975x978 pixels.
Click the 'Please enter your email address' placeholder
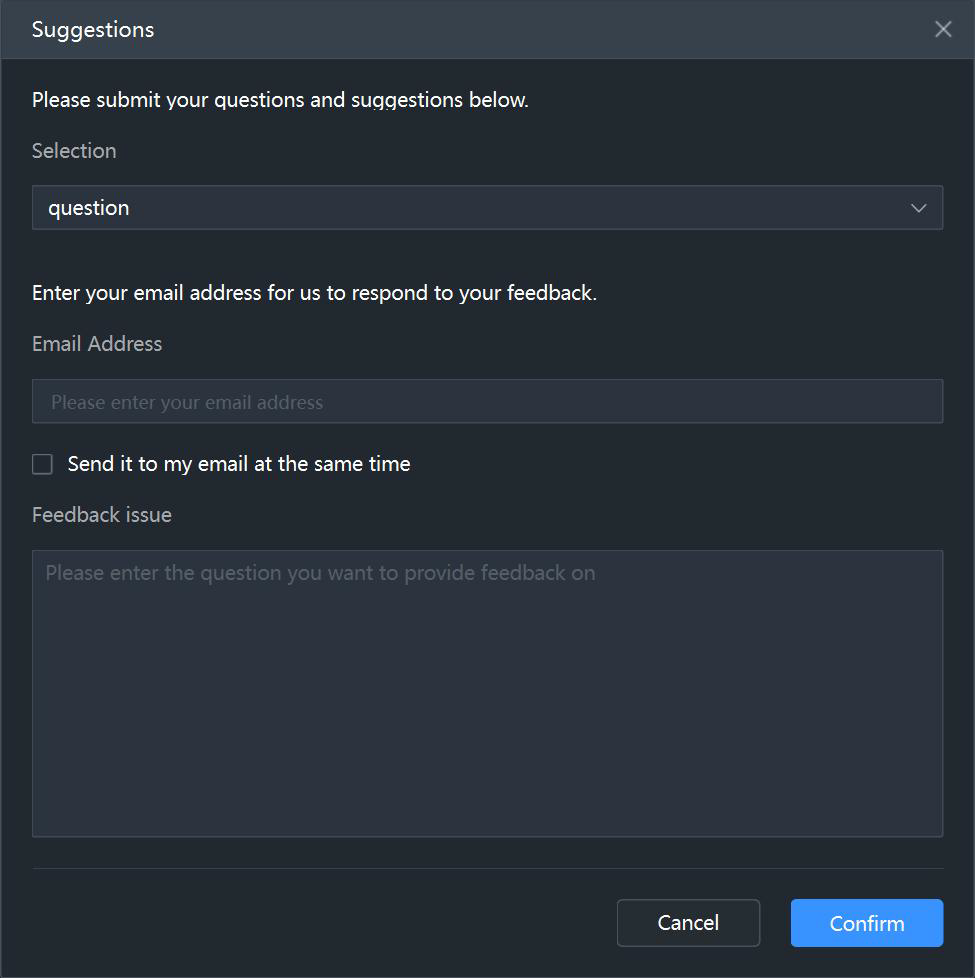[187, 402]
